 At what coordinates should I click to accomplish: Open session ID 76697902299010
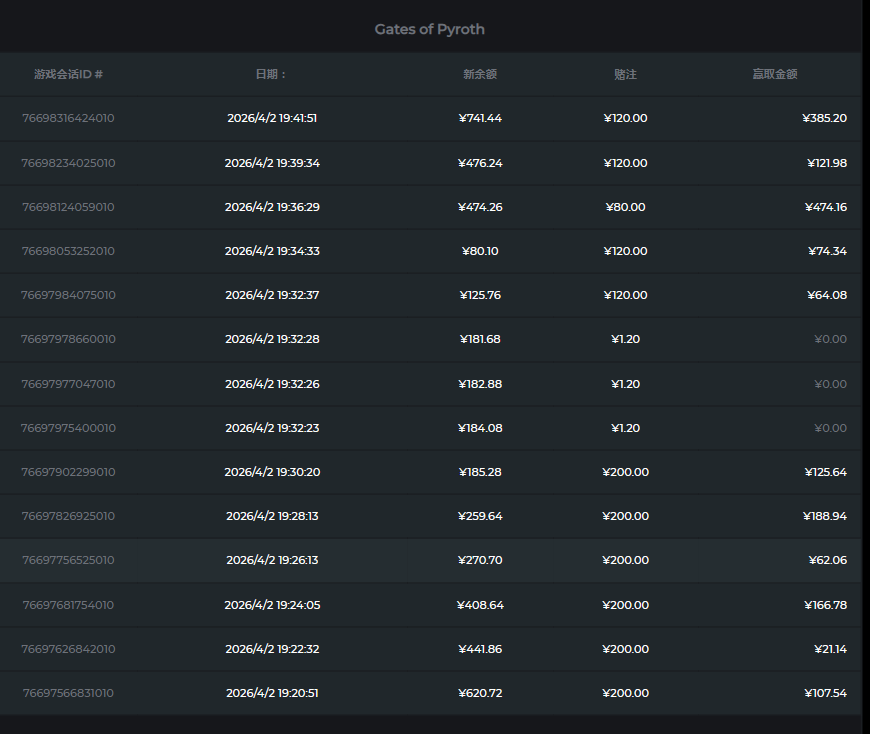[x=68, y=472]
